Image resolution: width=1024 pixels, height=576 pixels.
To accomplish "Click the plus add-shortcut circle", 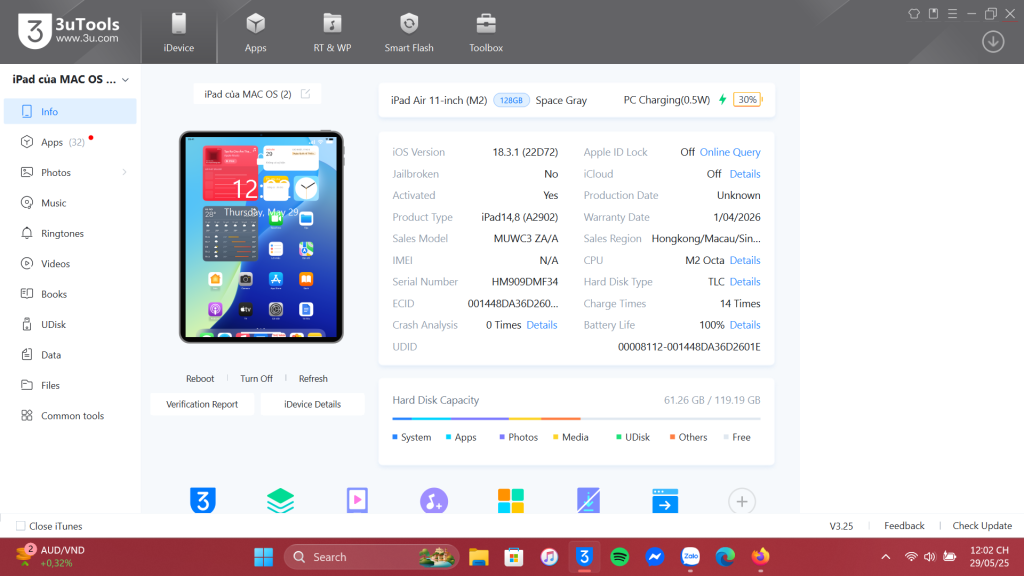I will 742,502.
